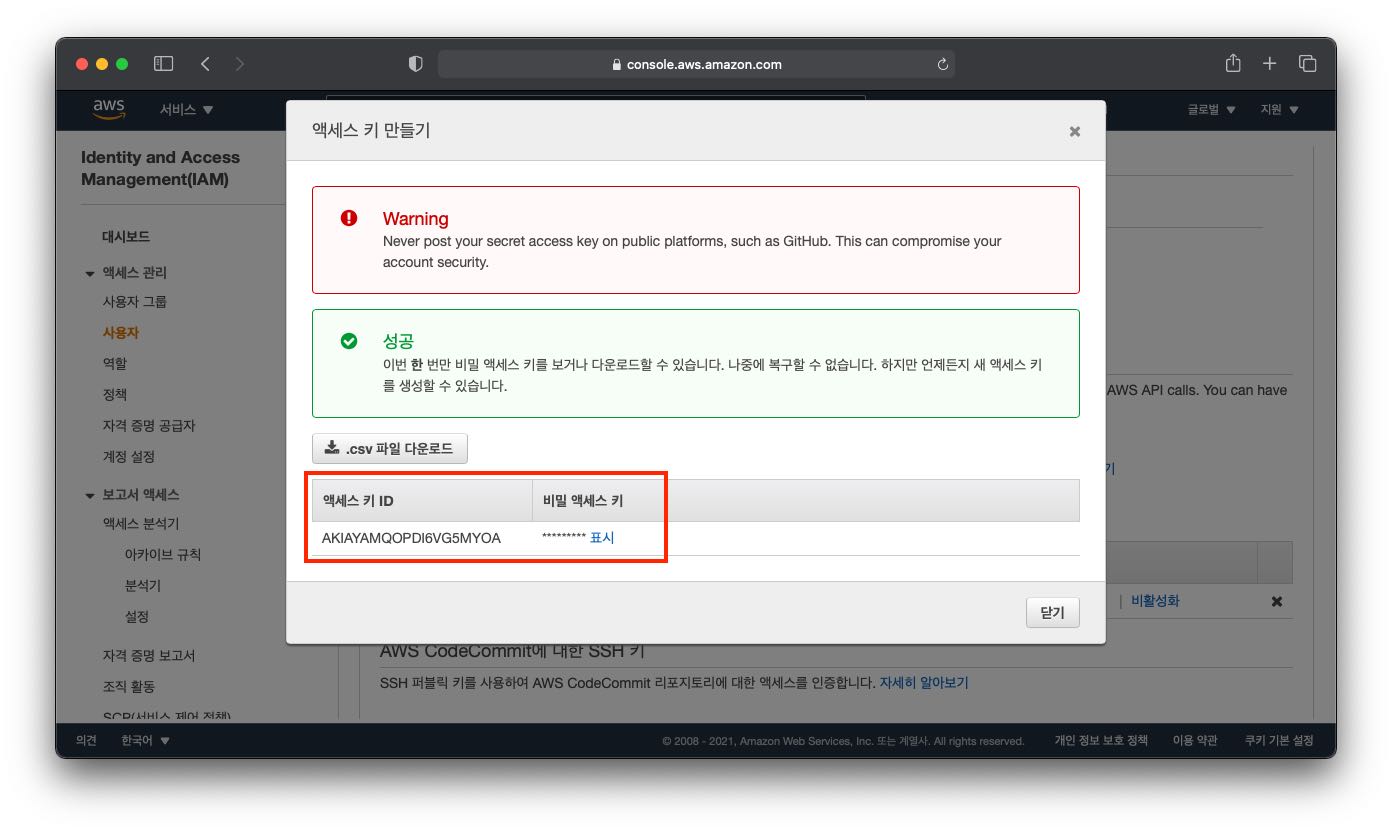1392x832 pixels.
Task: Reveal the secret key with 표시
Action: click(x=602, y=538)
